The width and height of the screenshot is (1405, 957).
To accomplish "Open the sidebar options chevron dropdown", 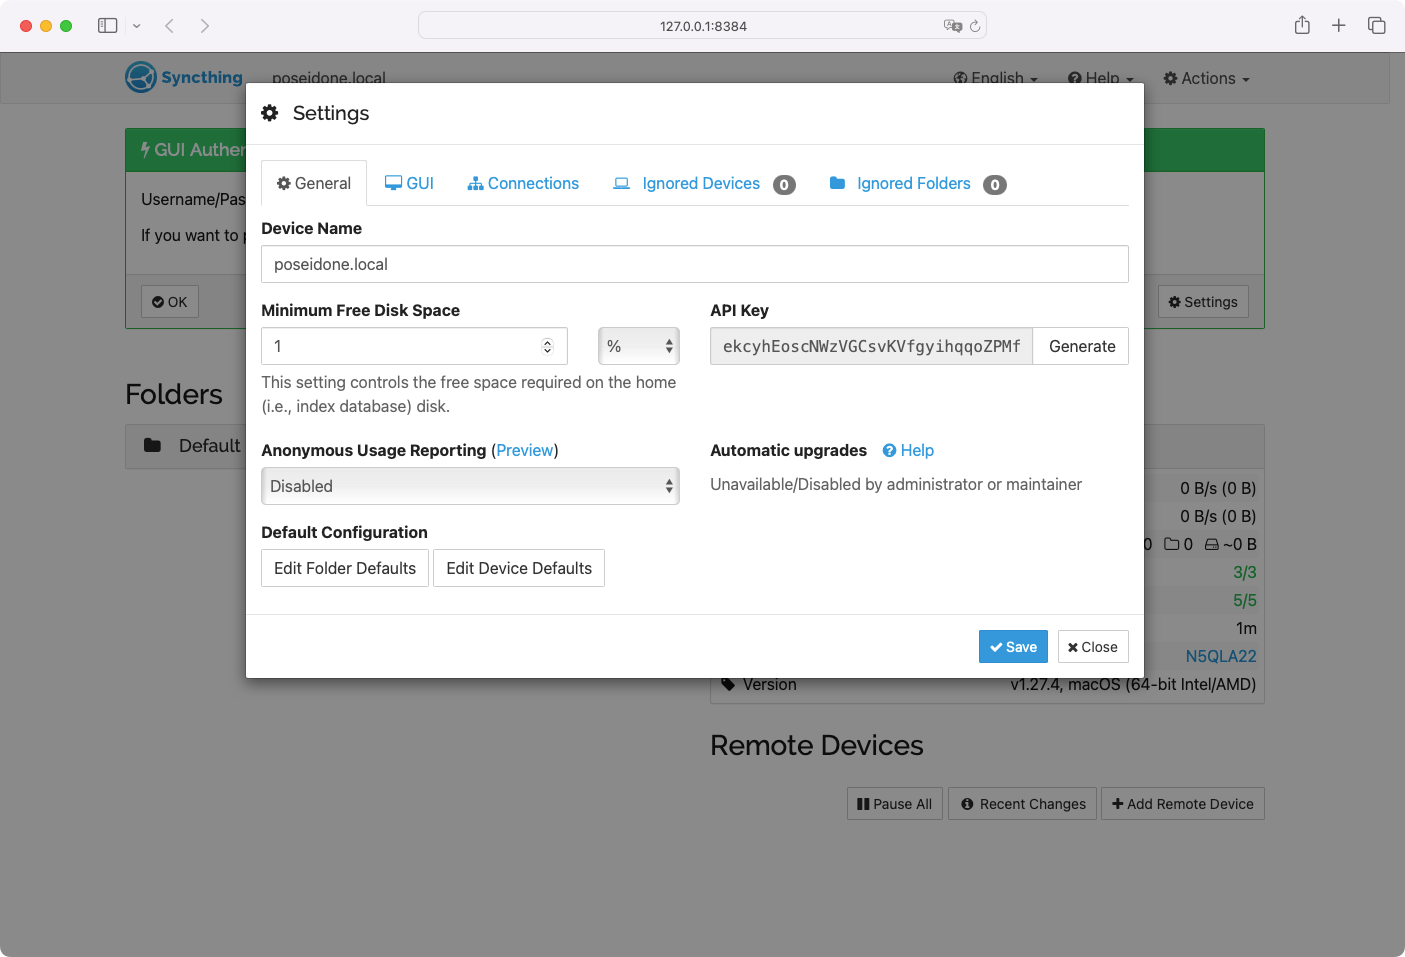I will [x=137, y=26].
